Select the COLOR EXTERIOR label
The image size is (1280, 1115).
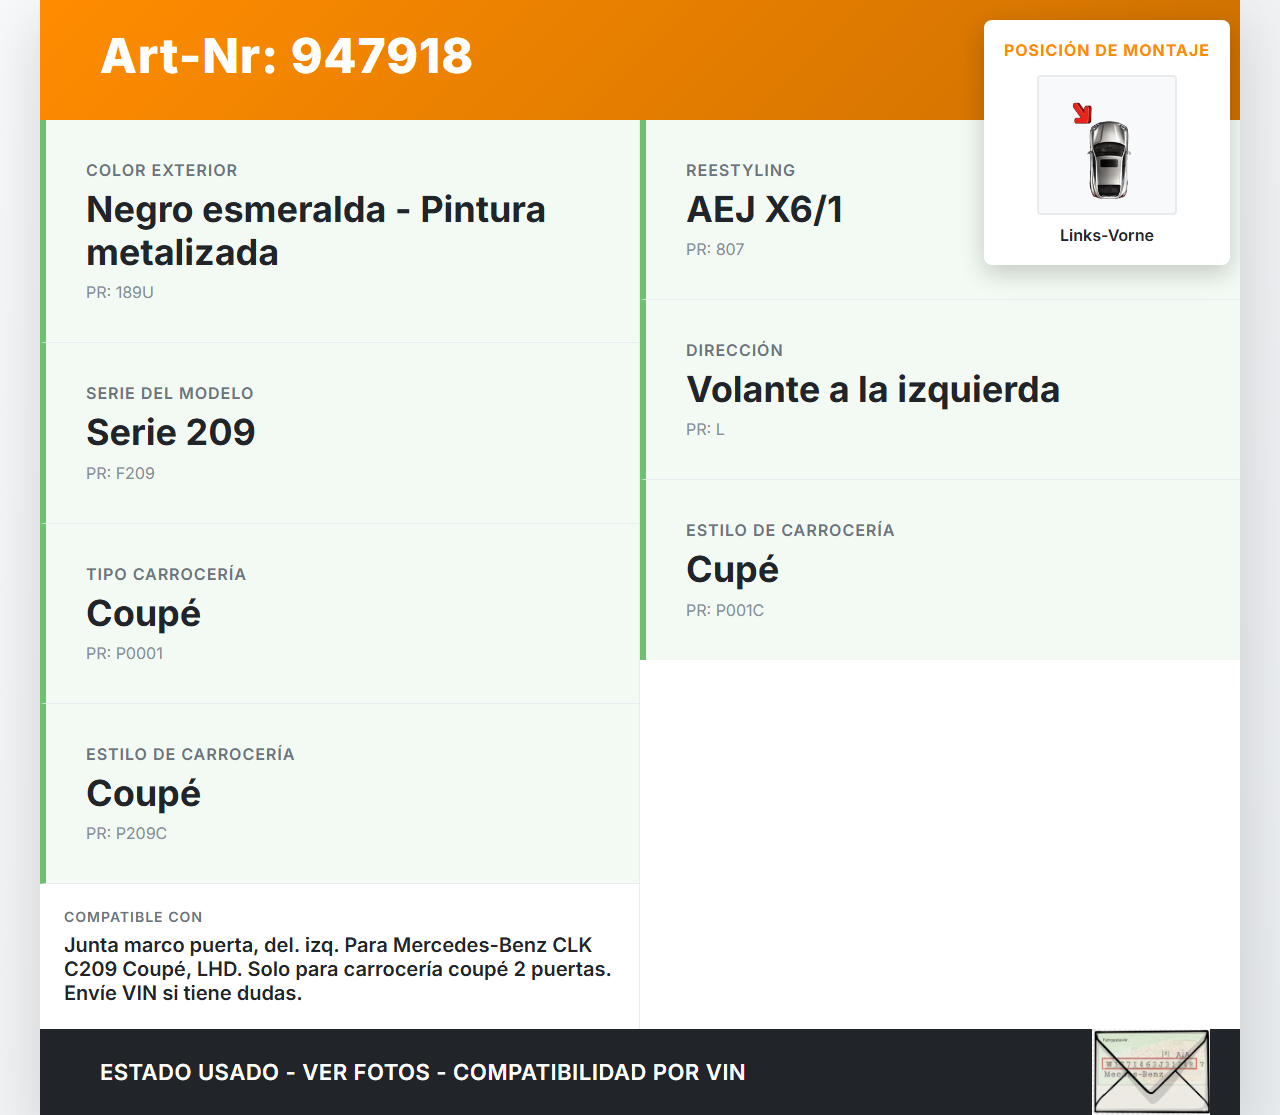pyautogui.click(x=162, y=171)
